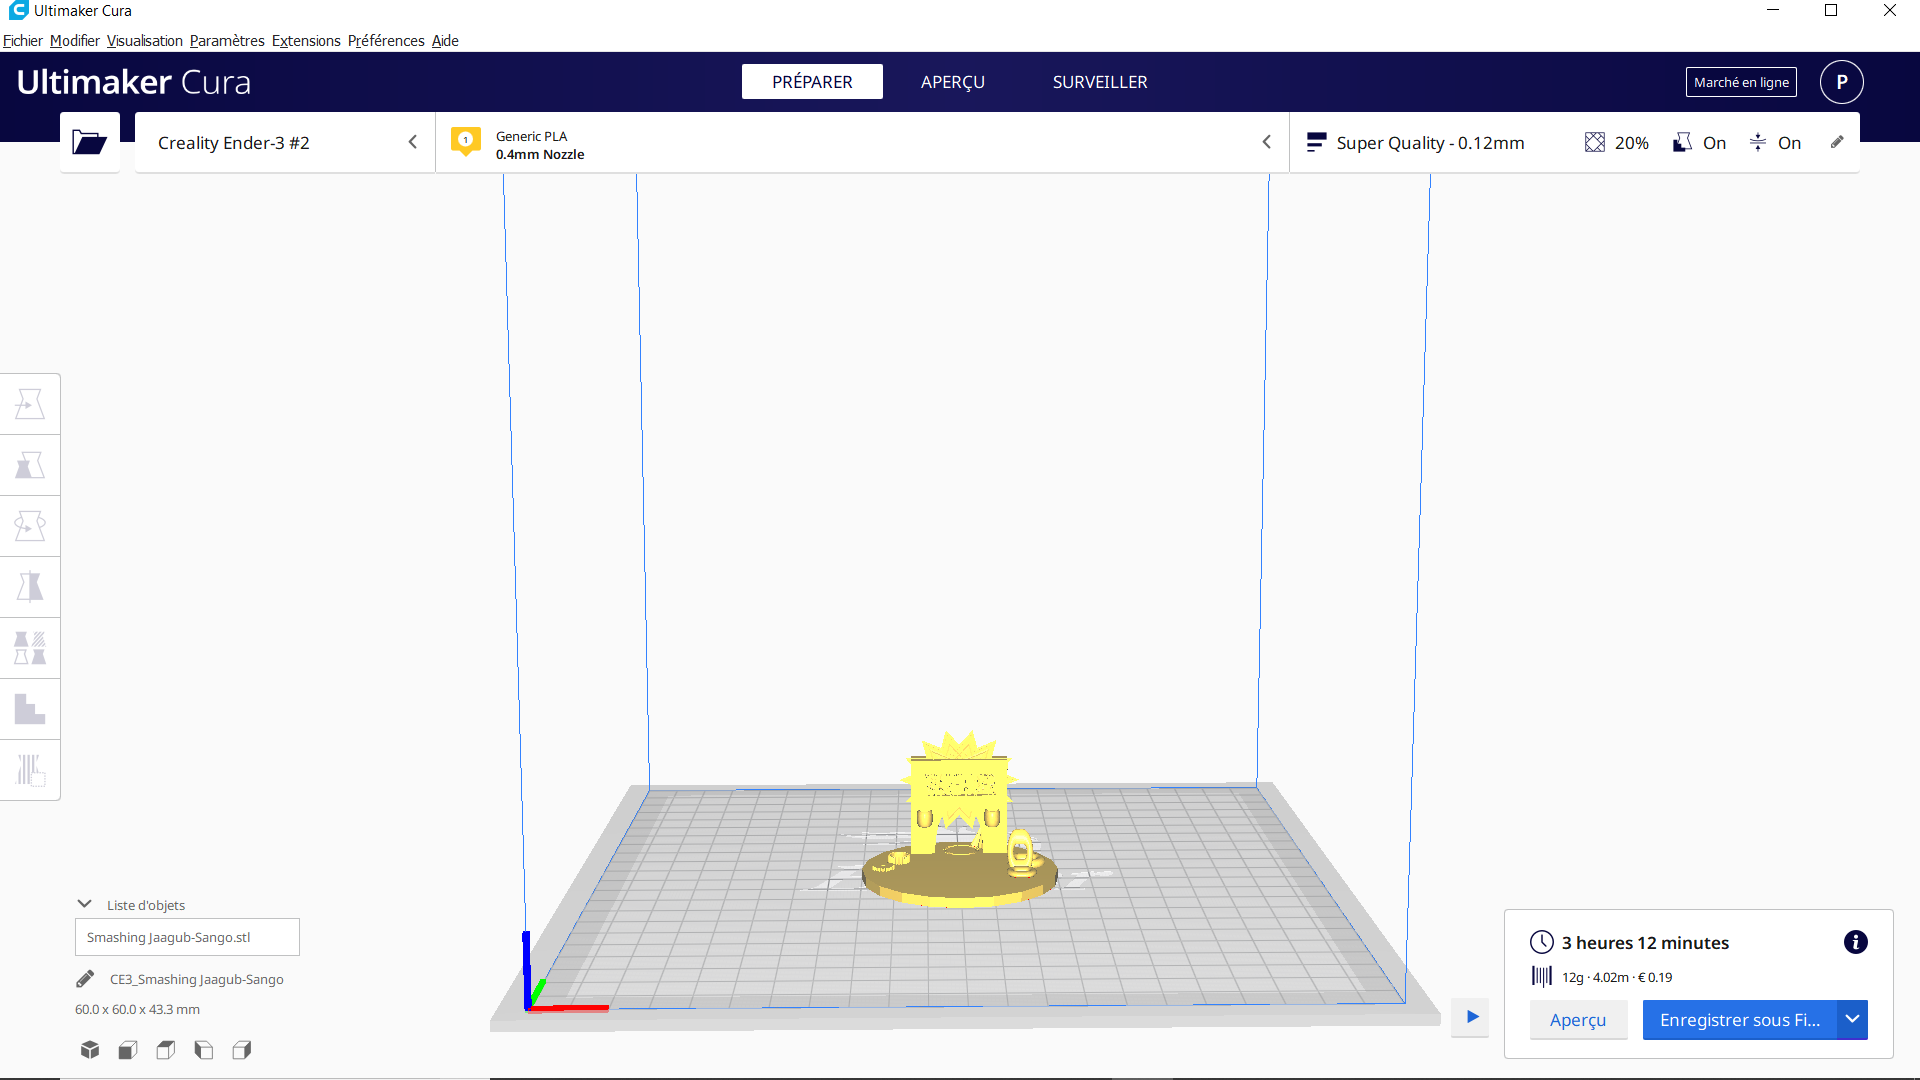Viewport: 1920px width, 1080px height.
Task: Switch to 3D perspective view cube icon
Action: pos(90,1049)
